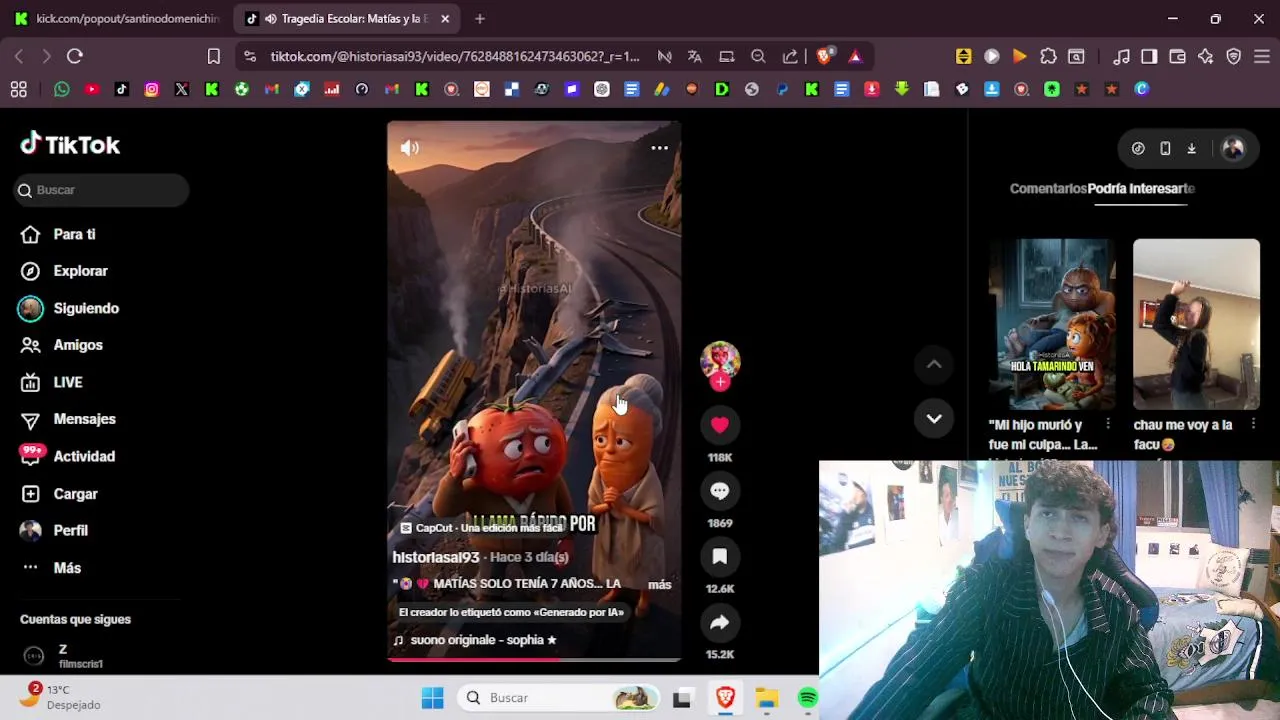Save video with the bookmark icon

coord(720,557)
